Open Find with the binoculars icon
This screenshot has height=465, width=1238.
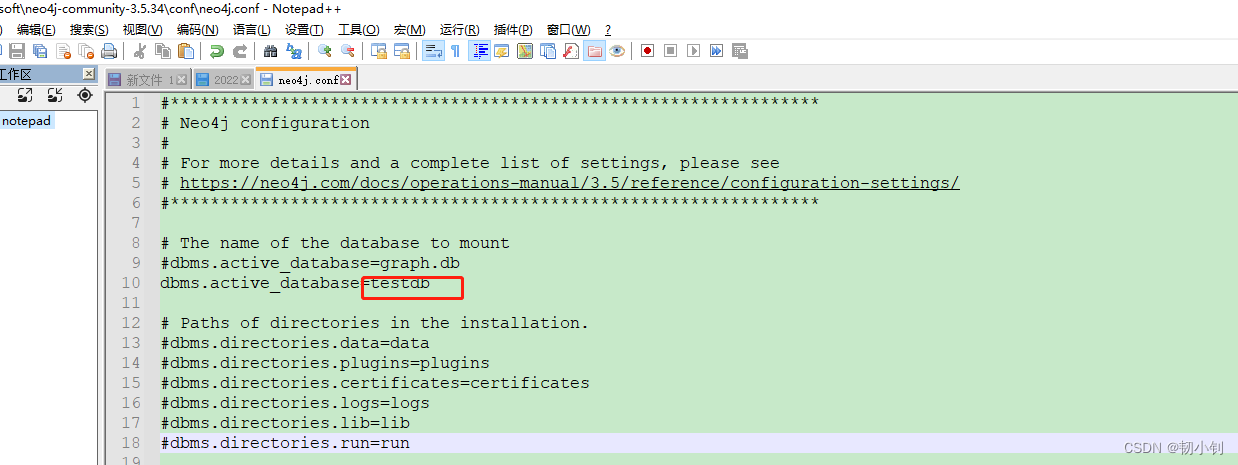pyautogui.click(x=271, y=50)
